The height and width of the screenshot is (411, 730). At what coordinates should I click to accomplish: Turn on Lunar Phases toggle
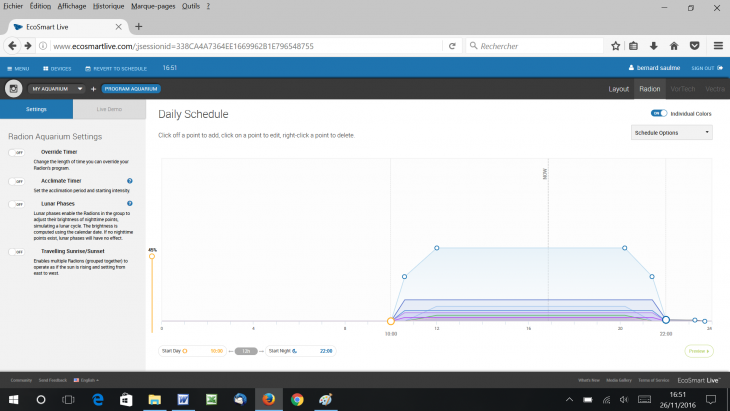click(x=17, y=204)
